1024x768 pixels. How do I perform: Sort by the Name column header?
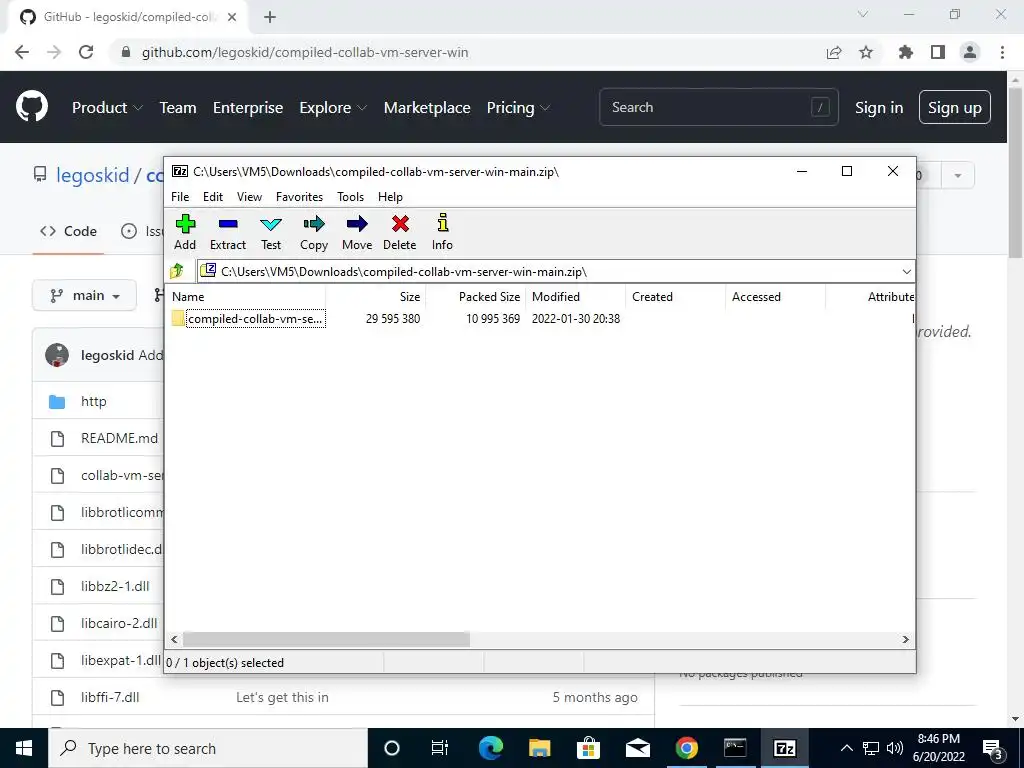[x=246, y=296]
